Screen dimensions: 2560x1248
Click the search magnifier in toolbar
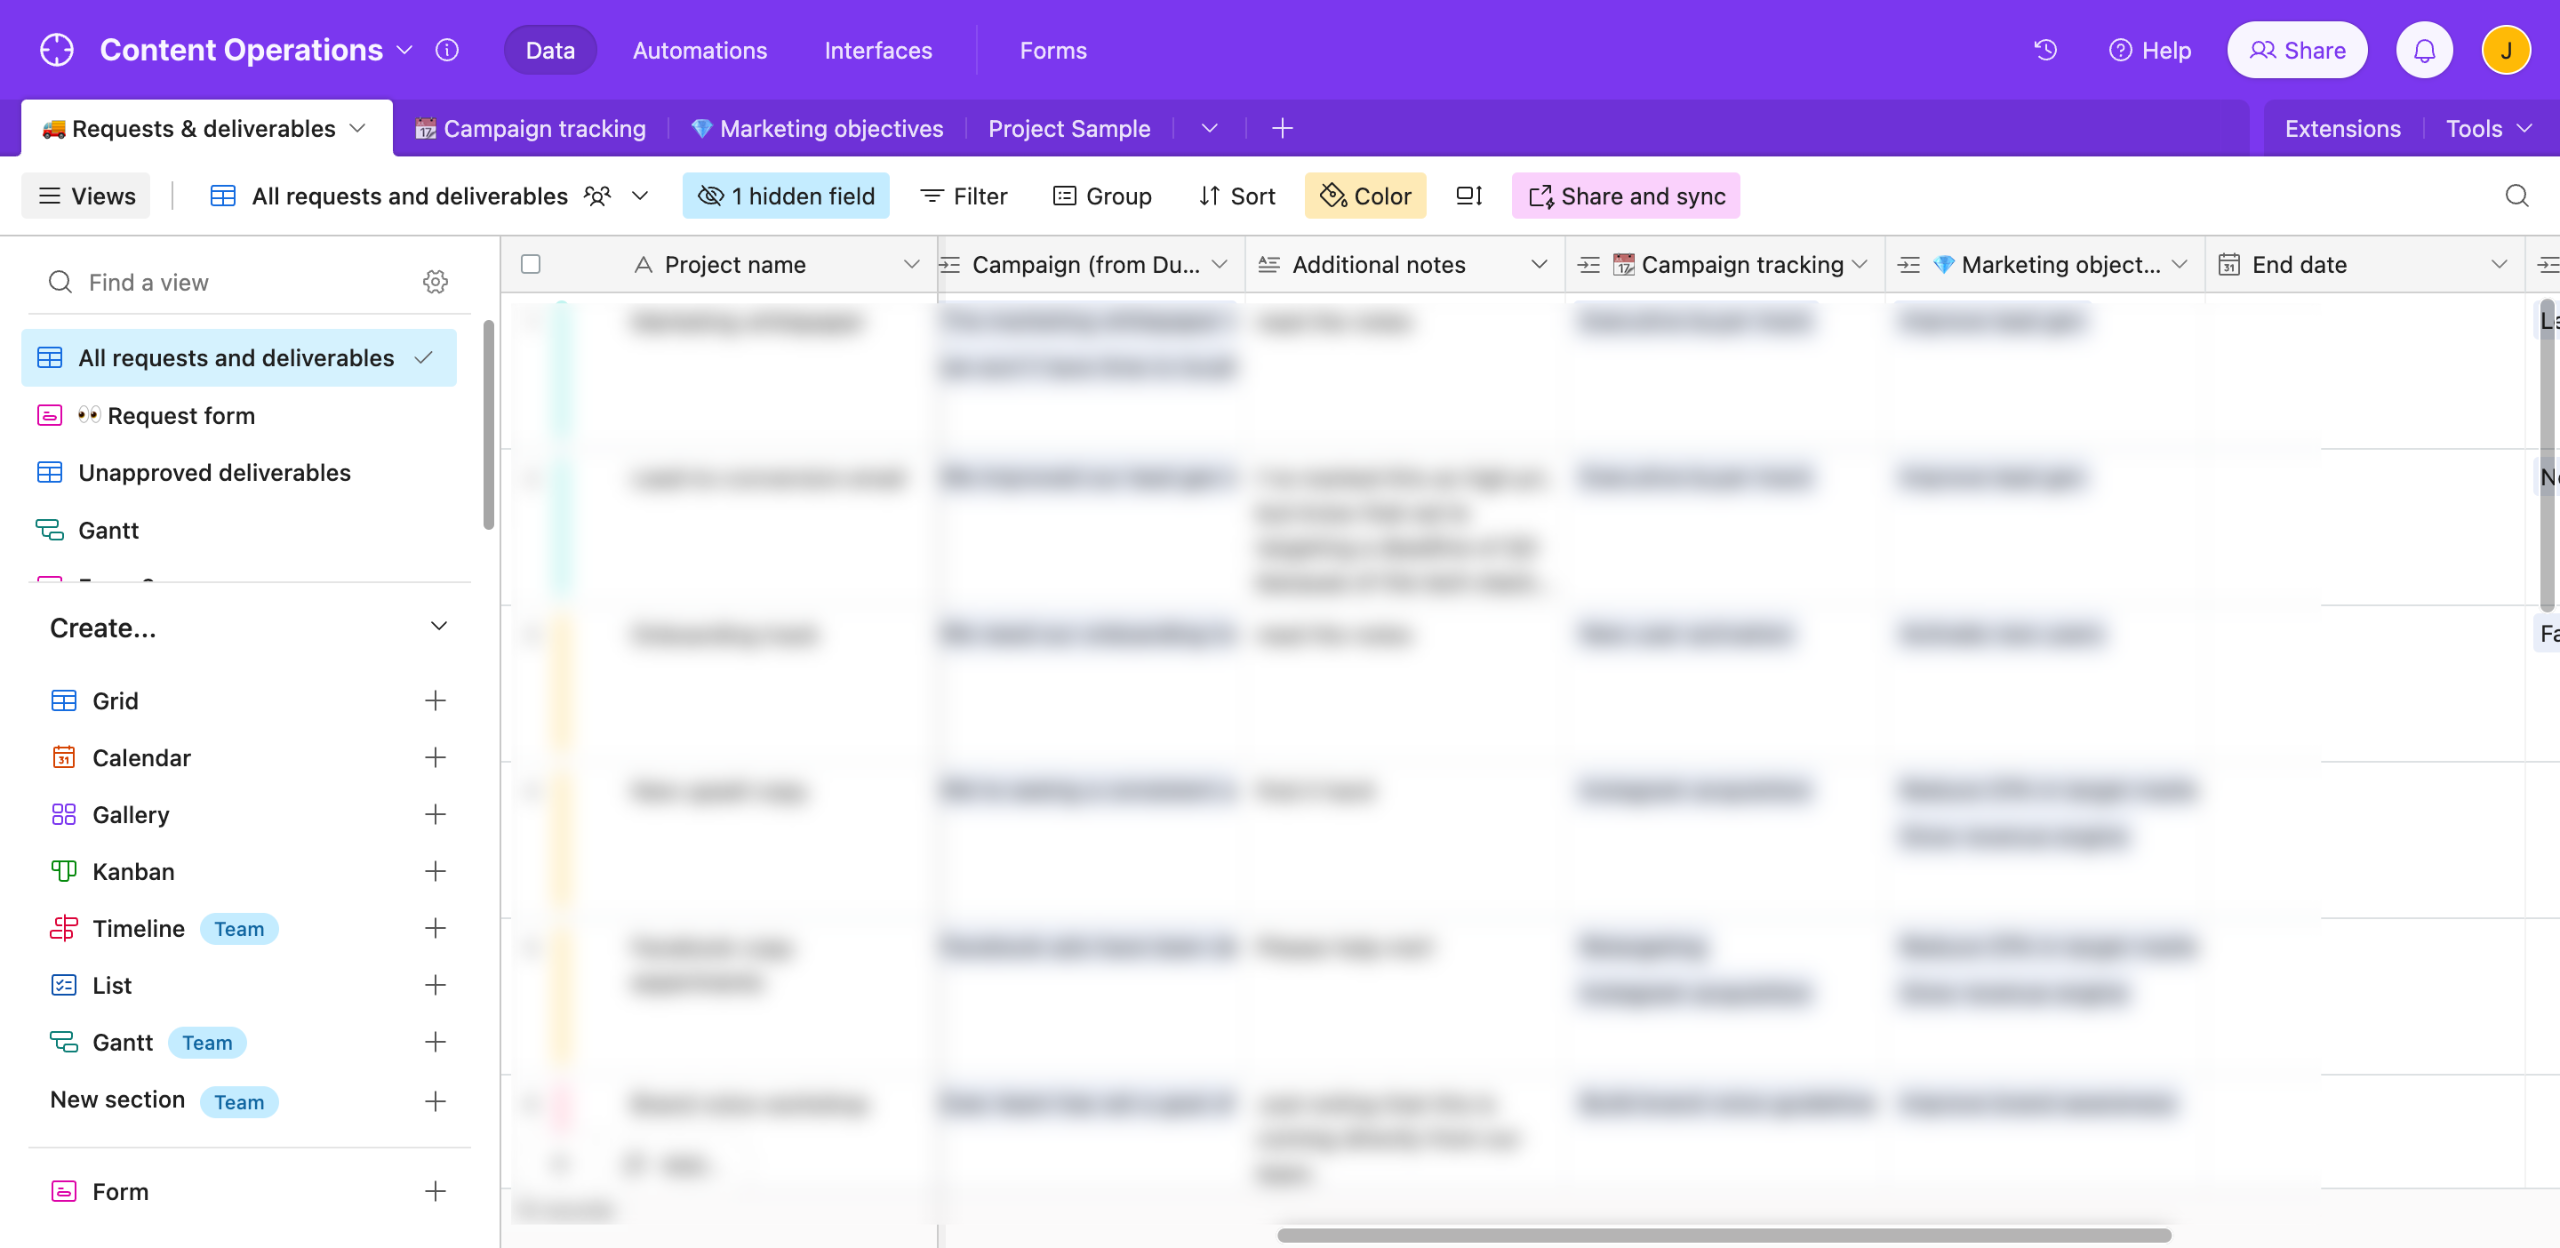[x=2517, y=196]
